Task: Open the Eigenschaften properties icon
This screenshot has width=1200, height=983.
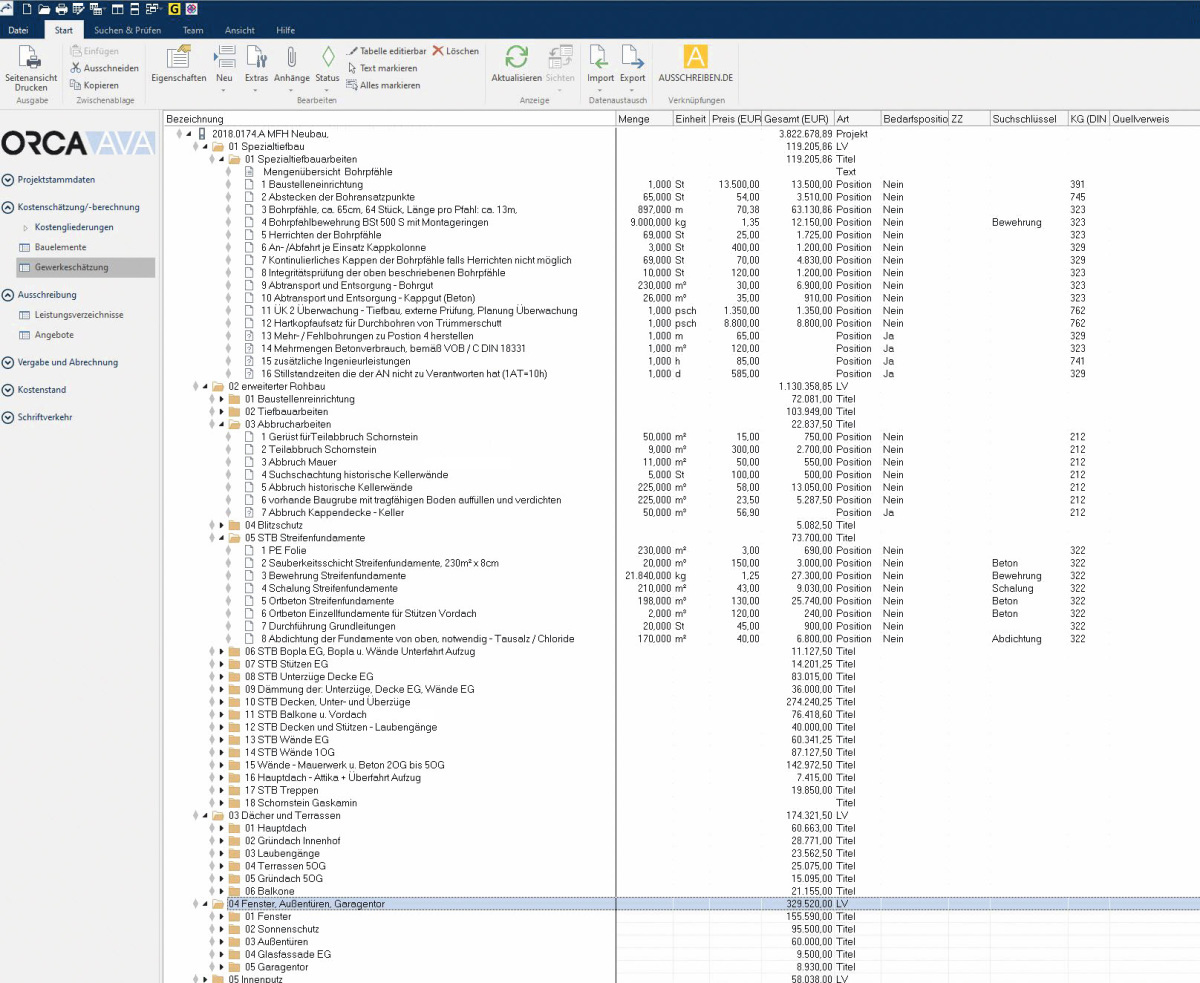Action: [x=178, y=58]
